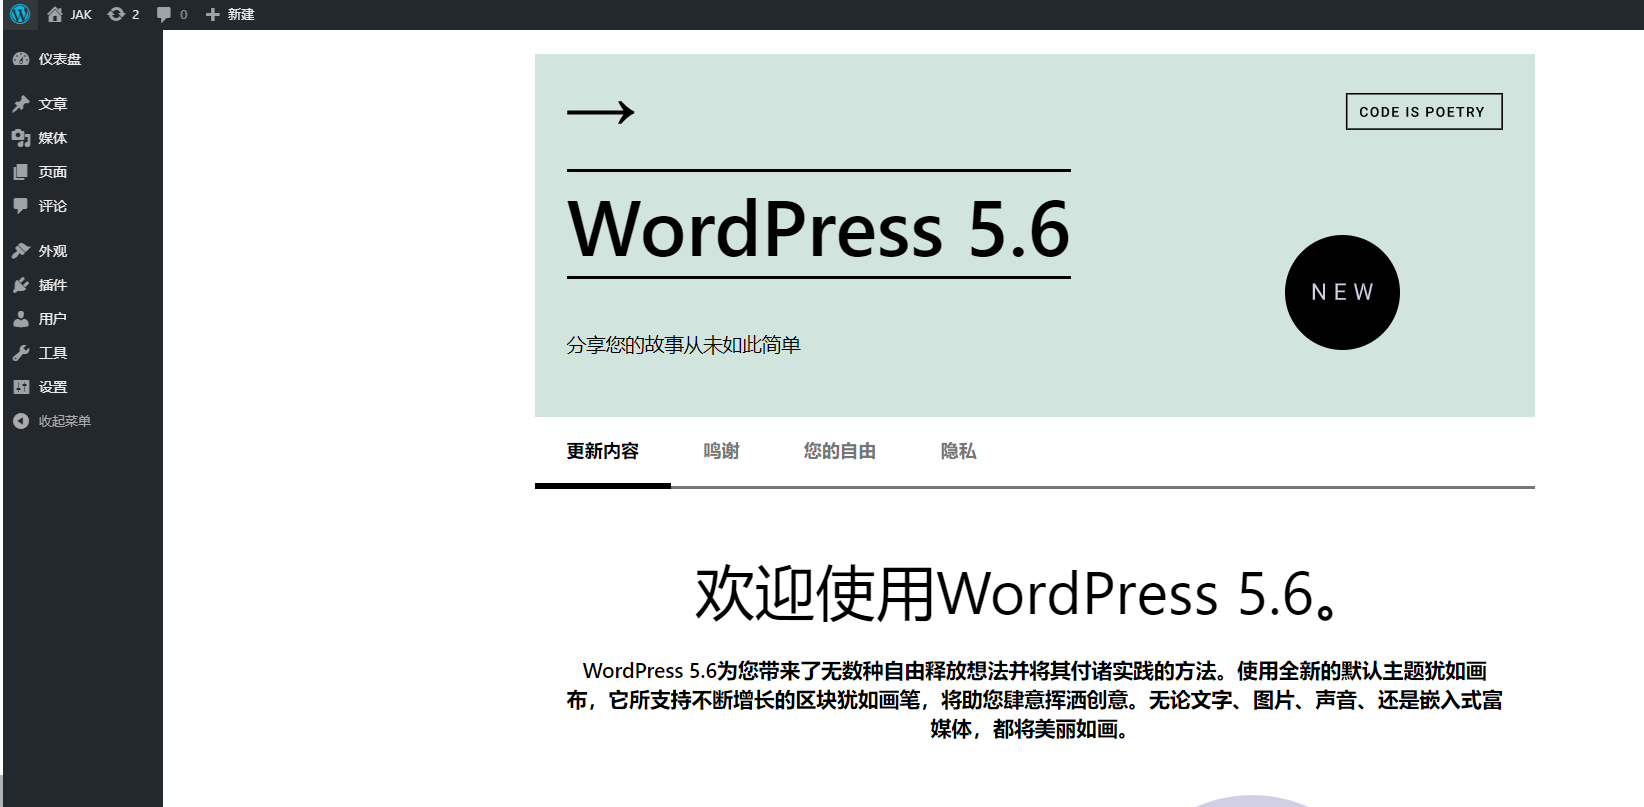Click the 仪表盘 dashboard gauge icon

click(x=21, y=59)
